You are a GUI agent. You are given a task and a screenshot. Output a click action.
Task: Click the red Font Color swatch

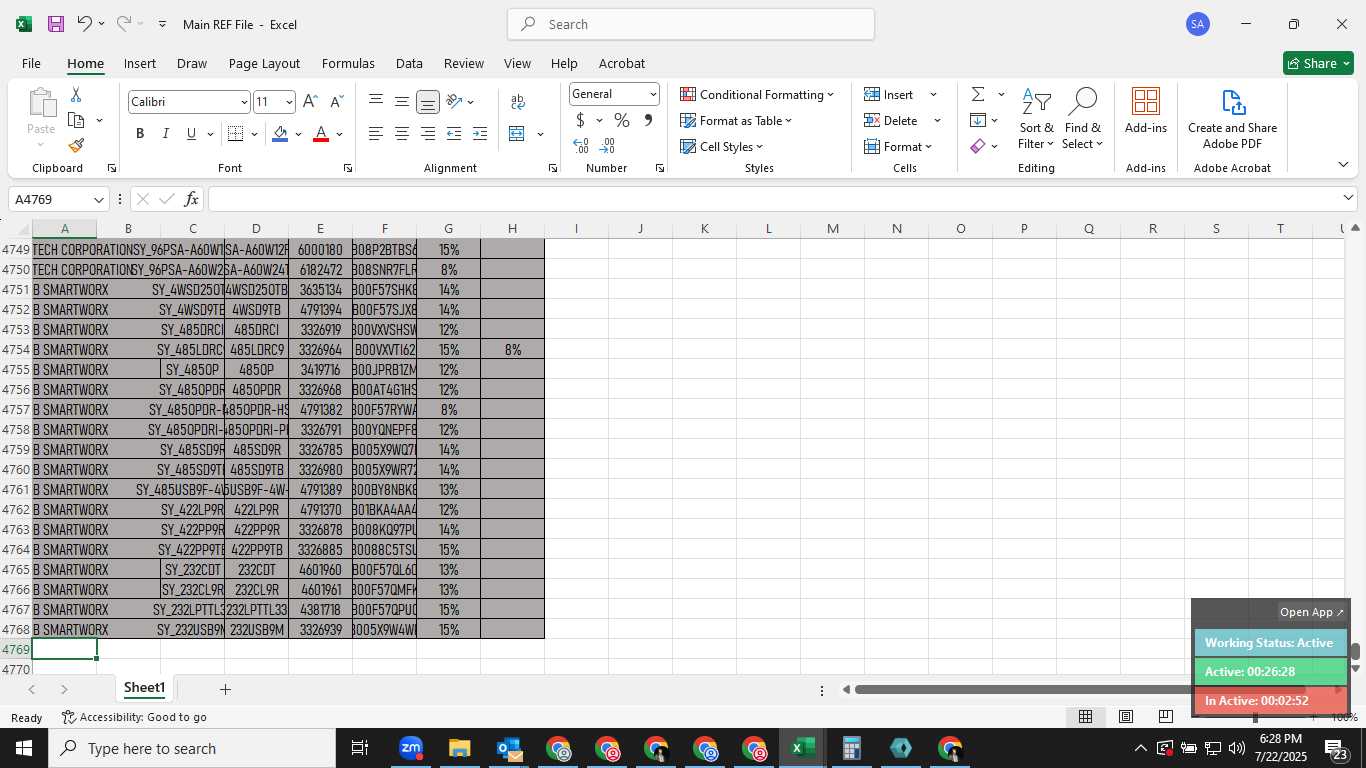pyautogui.click(x=321, y=134)
